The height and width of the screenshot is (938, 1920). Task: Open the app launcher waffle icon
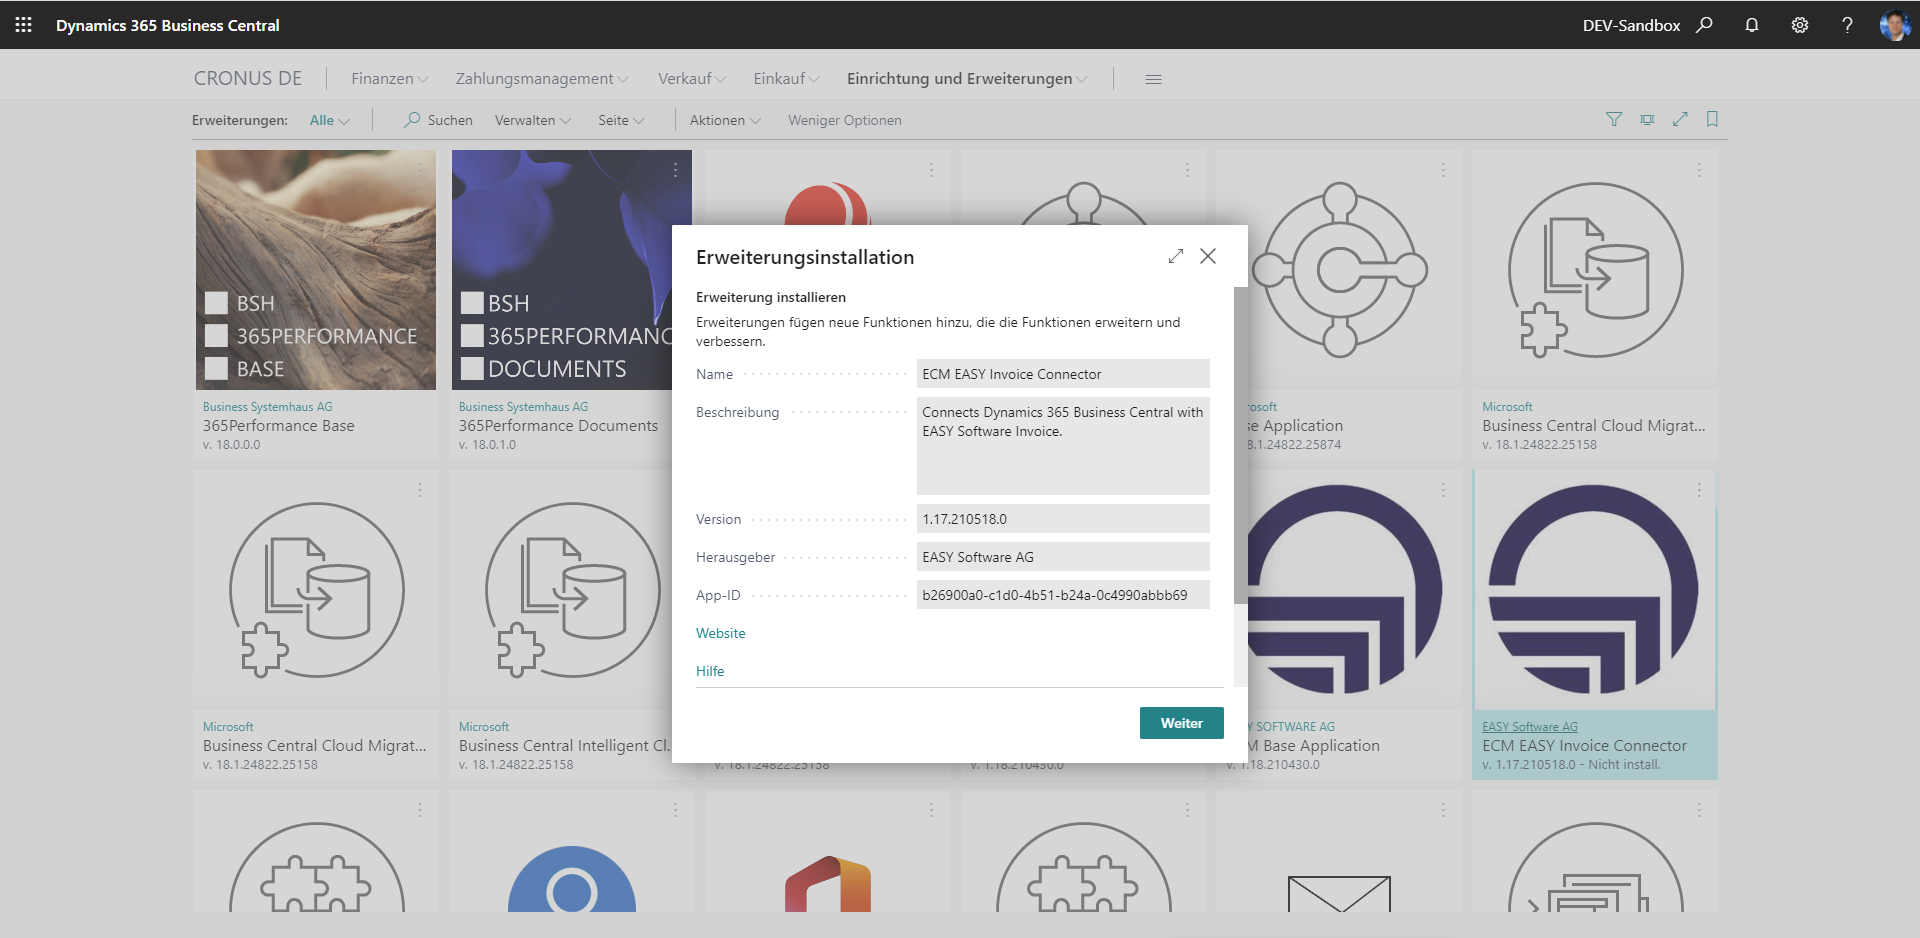[x=23, y=25]
